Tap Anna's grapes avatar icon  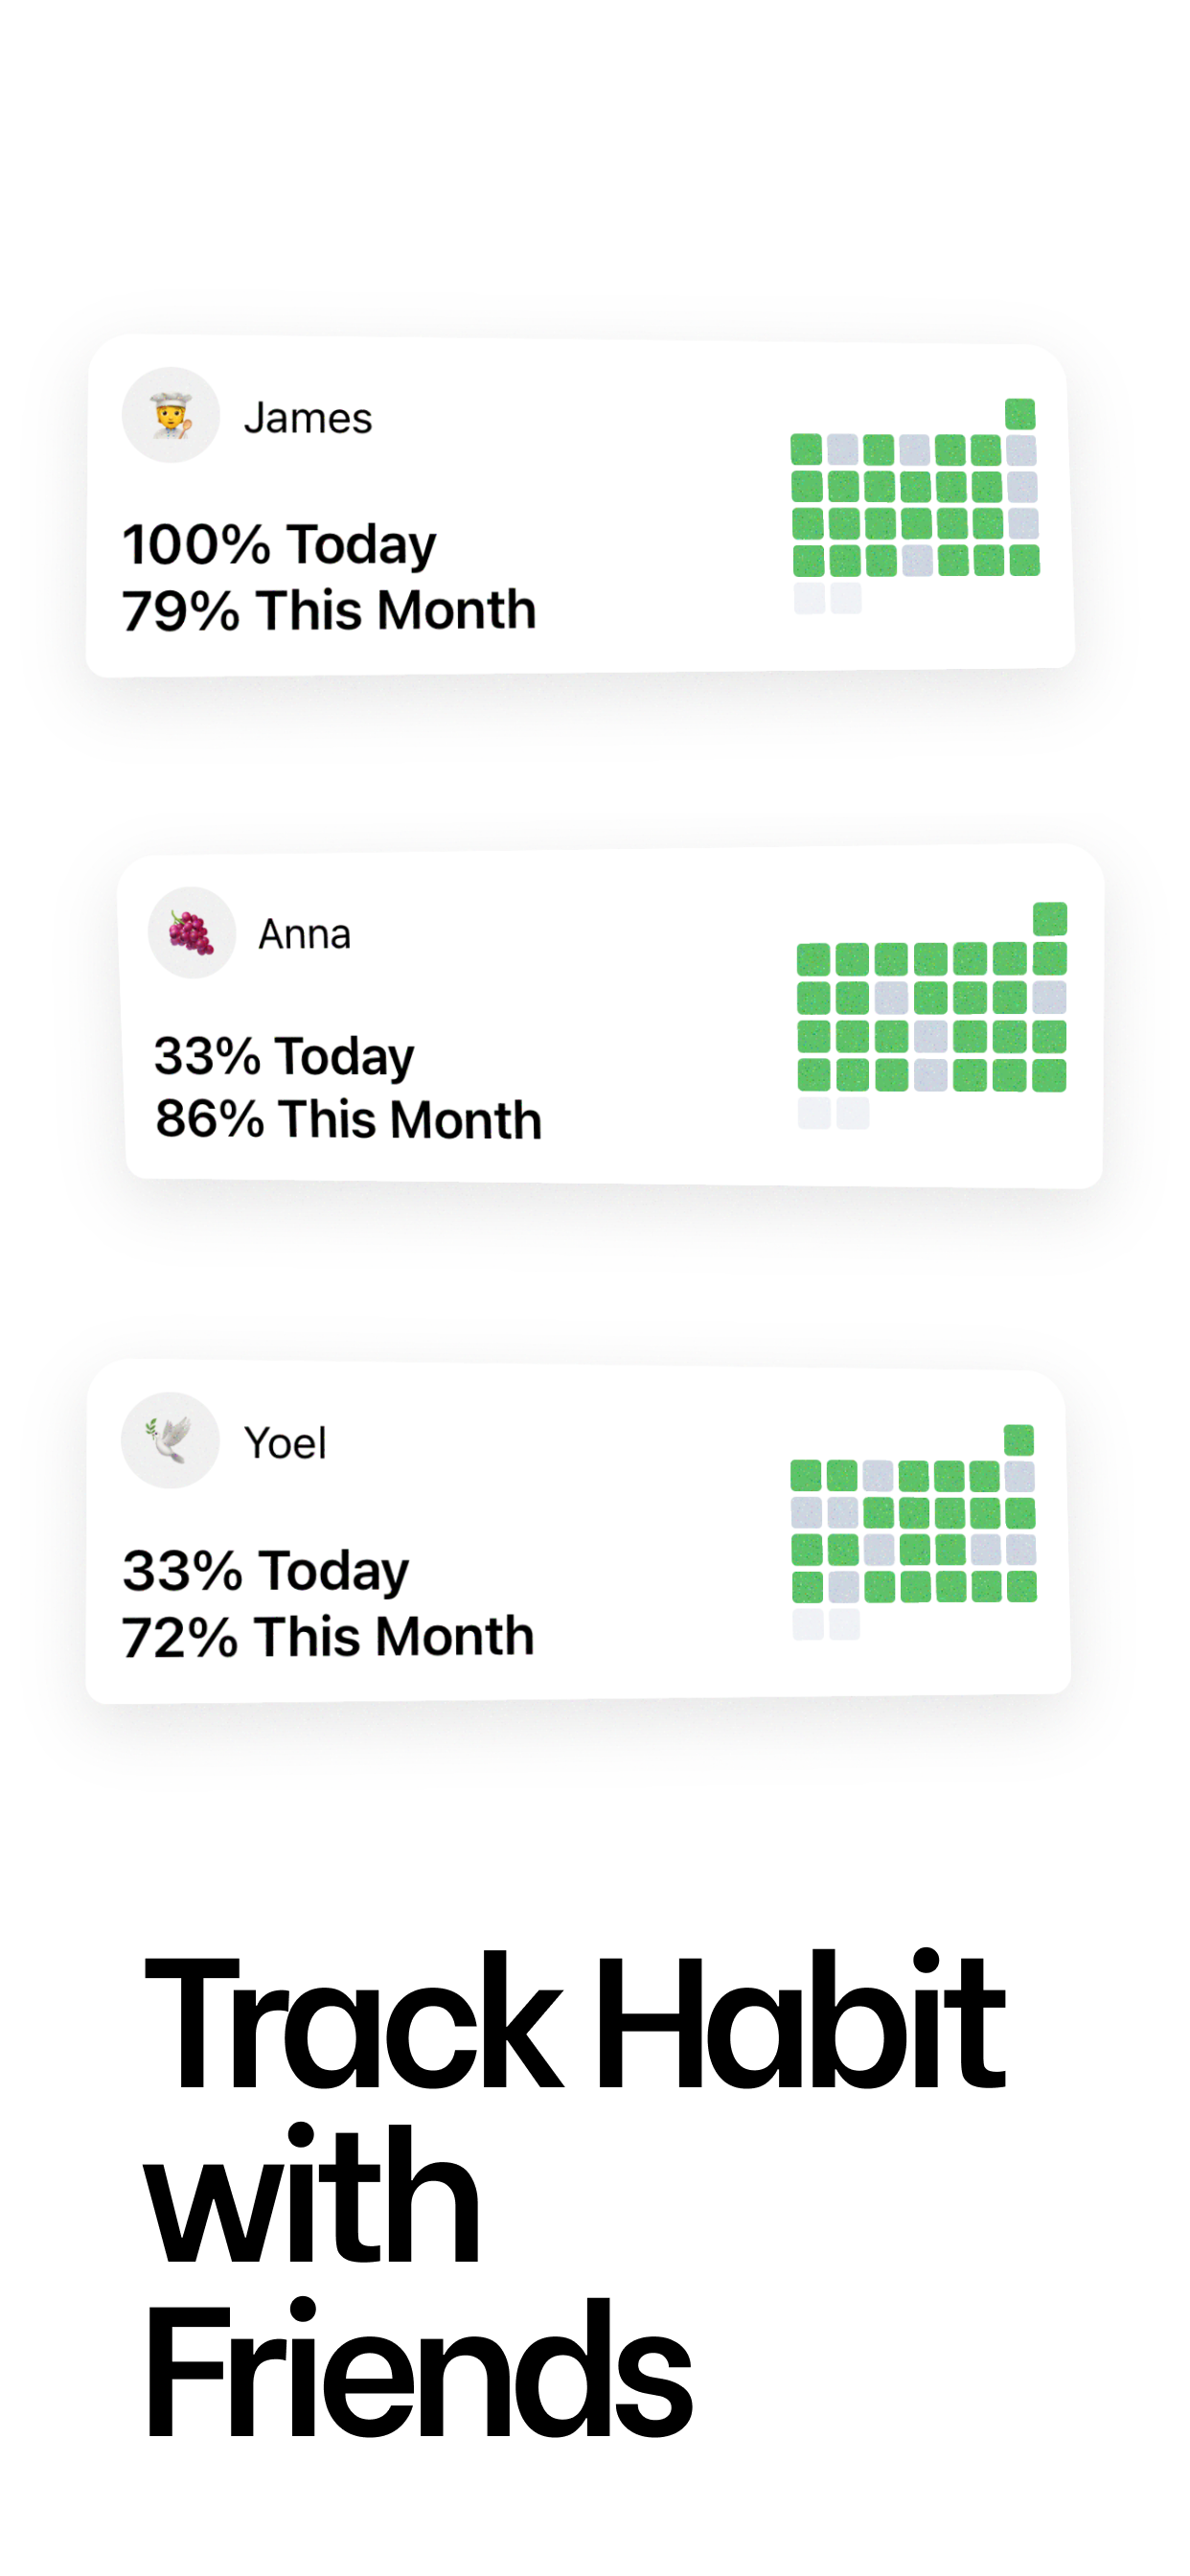[x=192, y=932]
